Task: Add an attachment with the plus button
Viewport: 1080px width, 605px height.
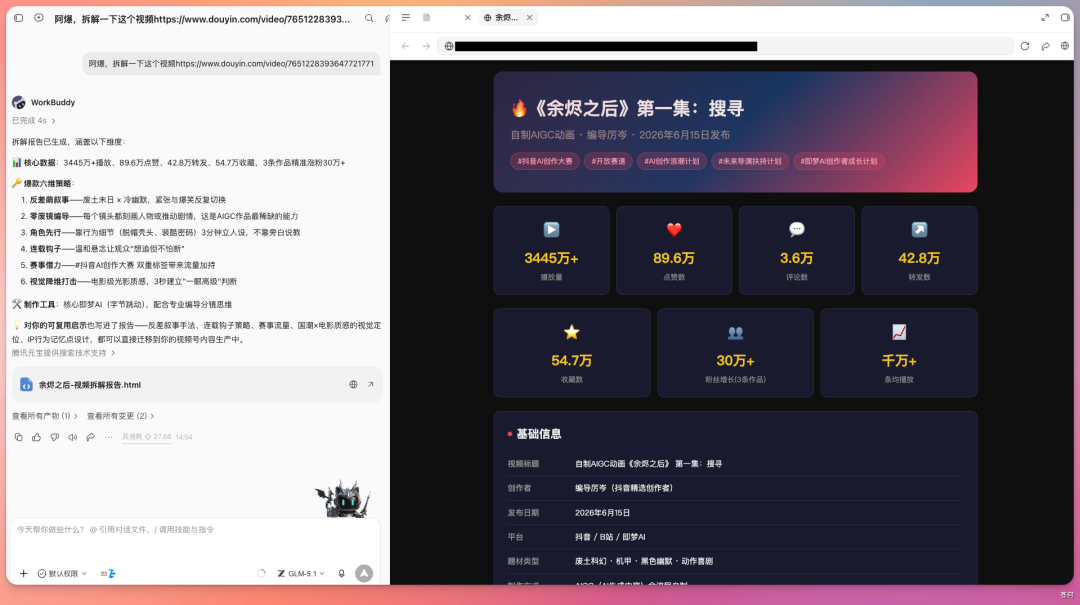Action: [23, 573]
